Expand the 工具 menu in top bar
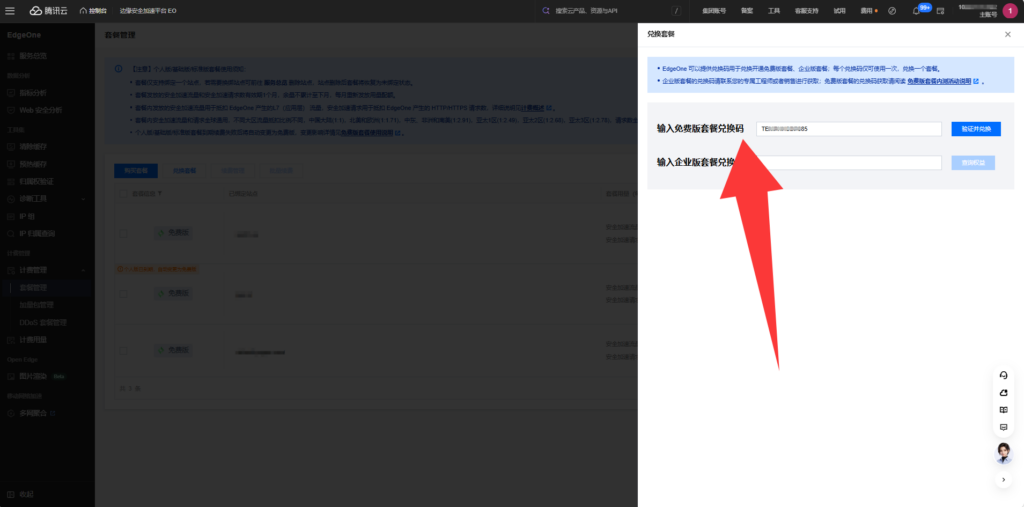This screenshot has height=507, width=1024. pyautogui.click(x=774, y=11)
